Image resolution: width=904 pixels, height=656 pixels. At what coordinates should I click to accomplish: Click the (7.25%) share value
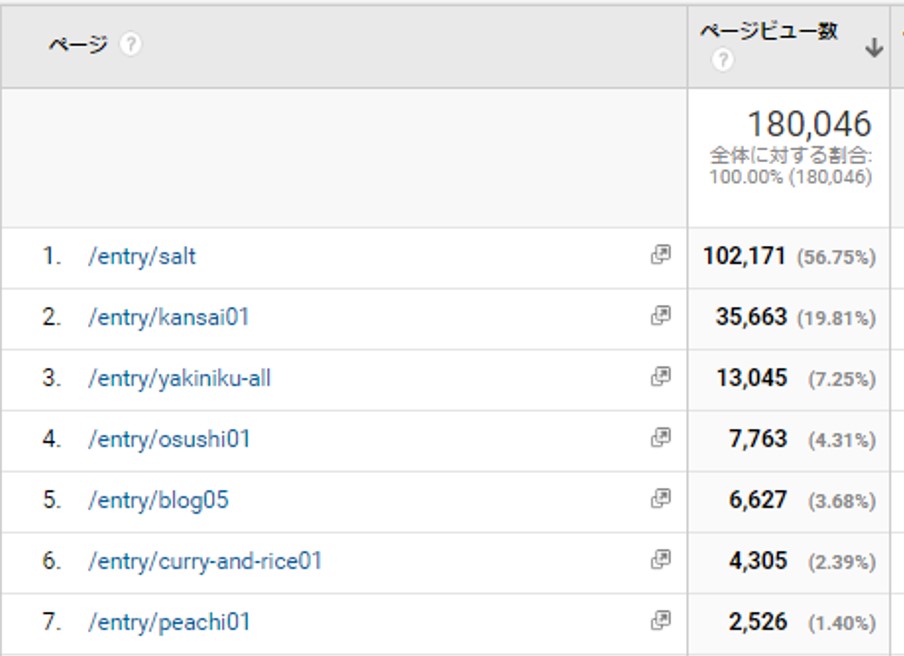point(842,379)
